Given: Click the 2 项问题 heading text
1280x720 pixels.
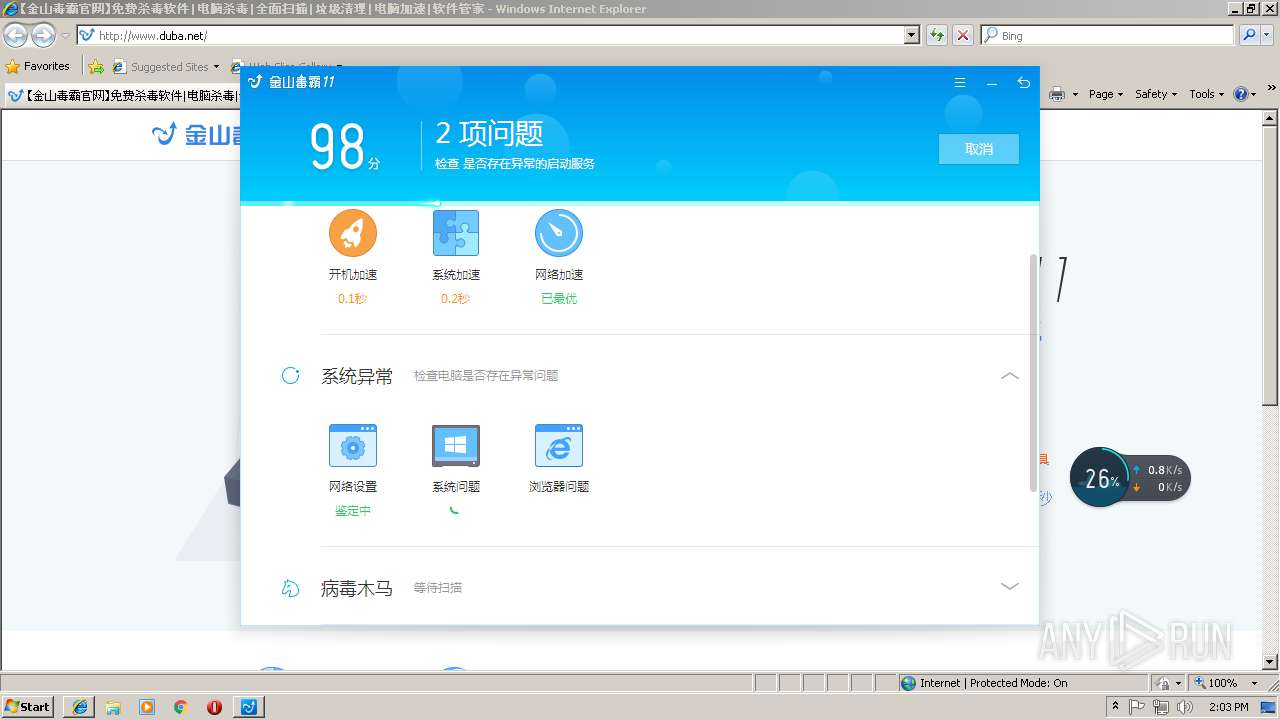Looking at the screenshot, I should [489, 133].
